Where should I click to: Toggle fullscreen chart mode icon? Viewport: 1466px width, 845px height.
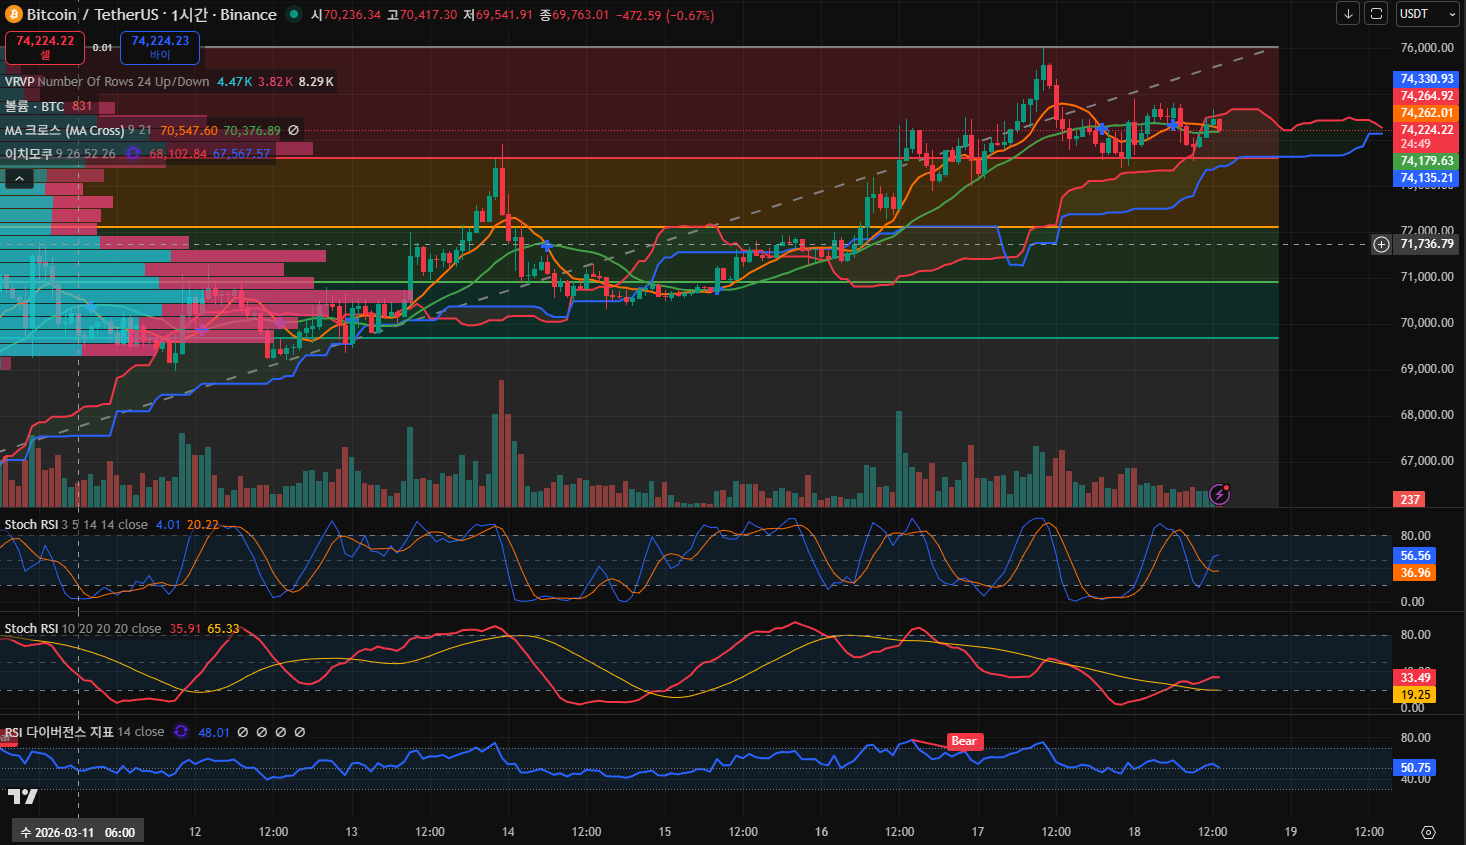tap(1376, 14)
